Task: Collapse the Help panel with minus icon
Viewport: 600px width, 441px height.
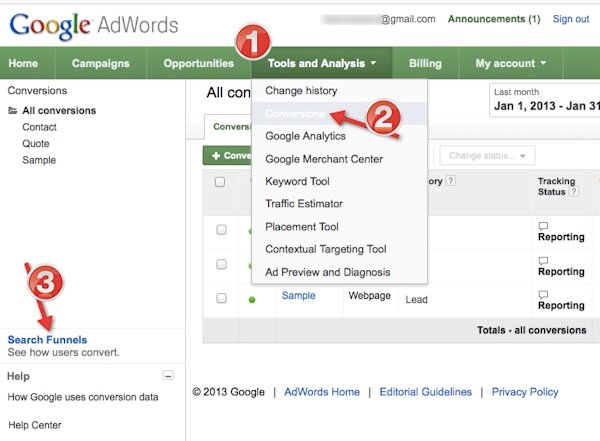Action: (168, 376)
